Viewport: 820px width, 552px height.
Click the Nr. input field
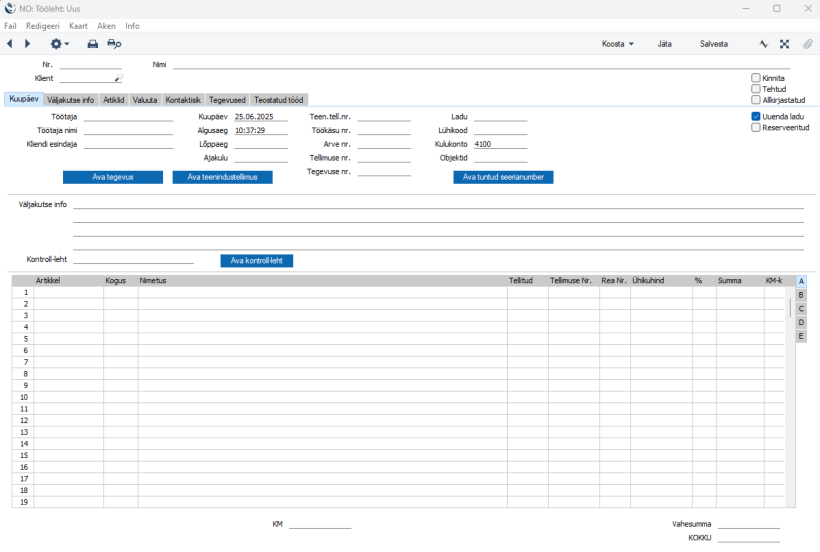tap(90, 64)
